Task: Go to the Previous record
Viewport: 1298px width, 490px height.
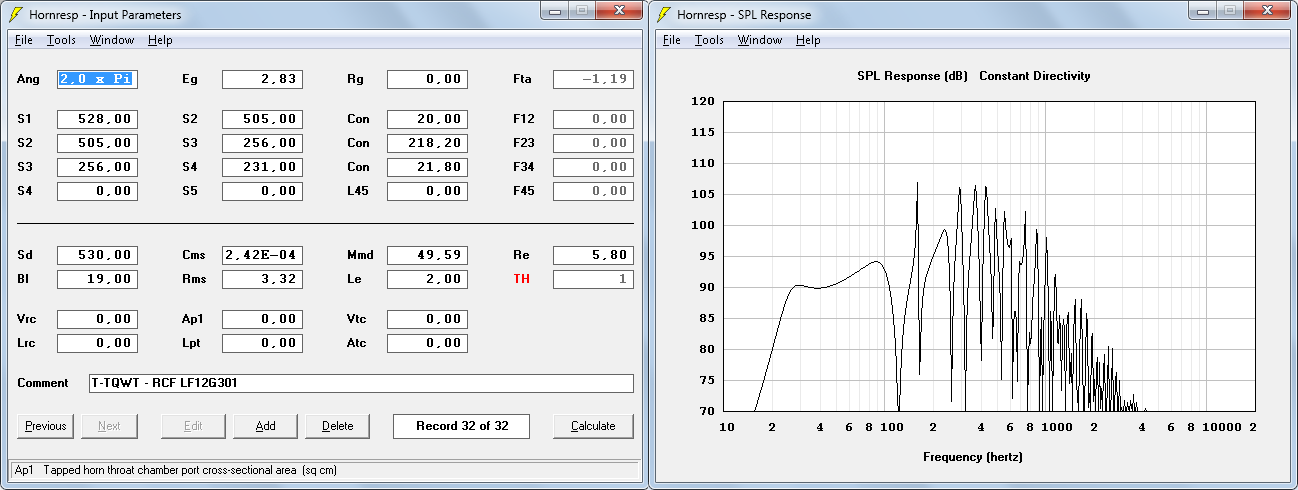Action: click(x=46, y=426)
